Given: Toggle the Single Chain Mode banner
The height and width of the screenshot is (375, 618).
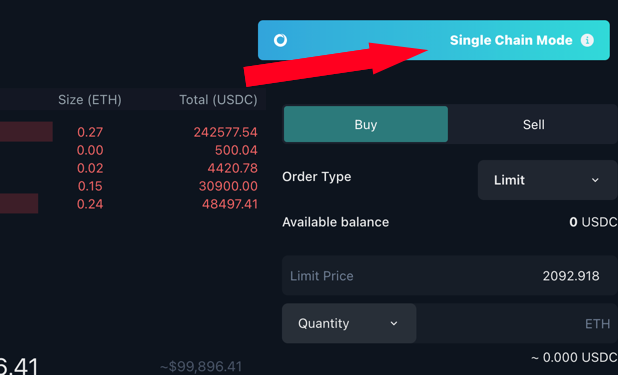Looking at the screenshot, I should tap(434, 40).
